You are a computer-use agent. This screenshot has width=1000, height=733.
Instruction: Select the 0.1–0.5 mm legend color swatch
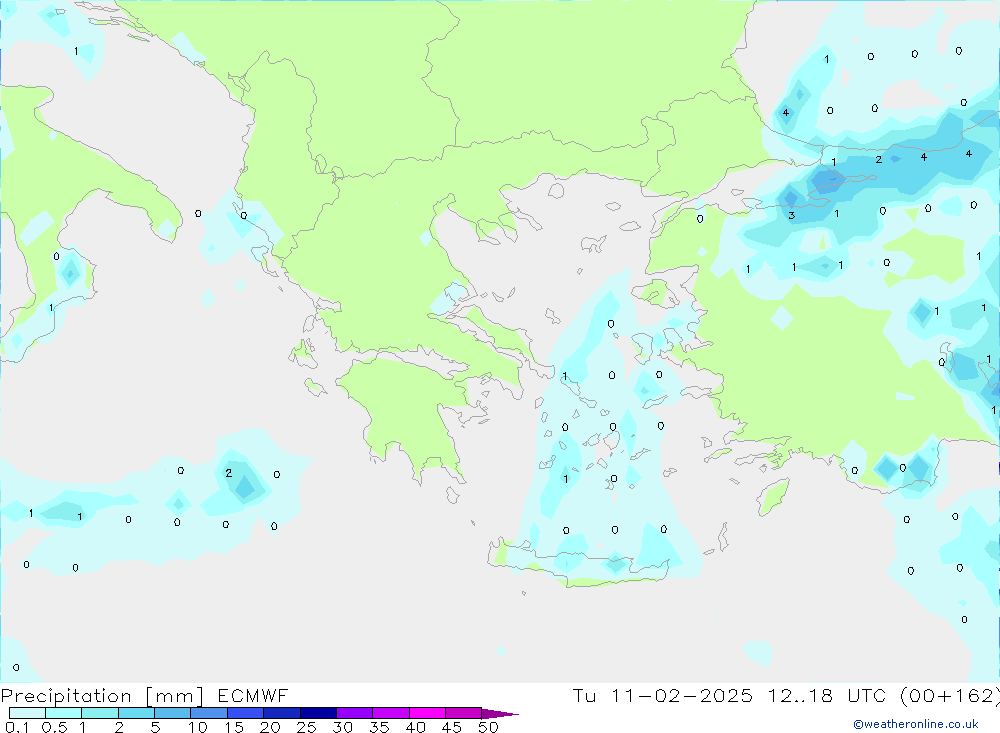click(27, 713)
